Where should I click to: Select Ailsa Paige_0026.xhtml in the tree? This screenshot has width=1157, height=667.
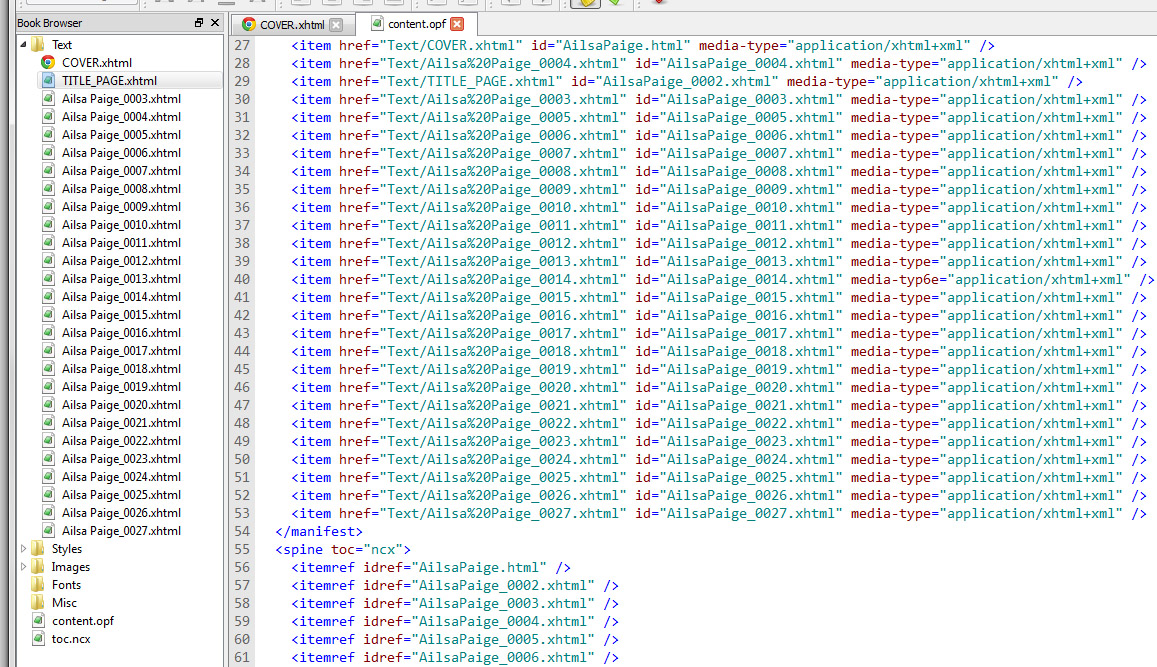click(121, 513)
